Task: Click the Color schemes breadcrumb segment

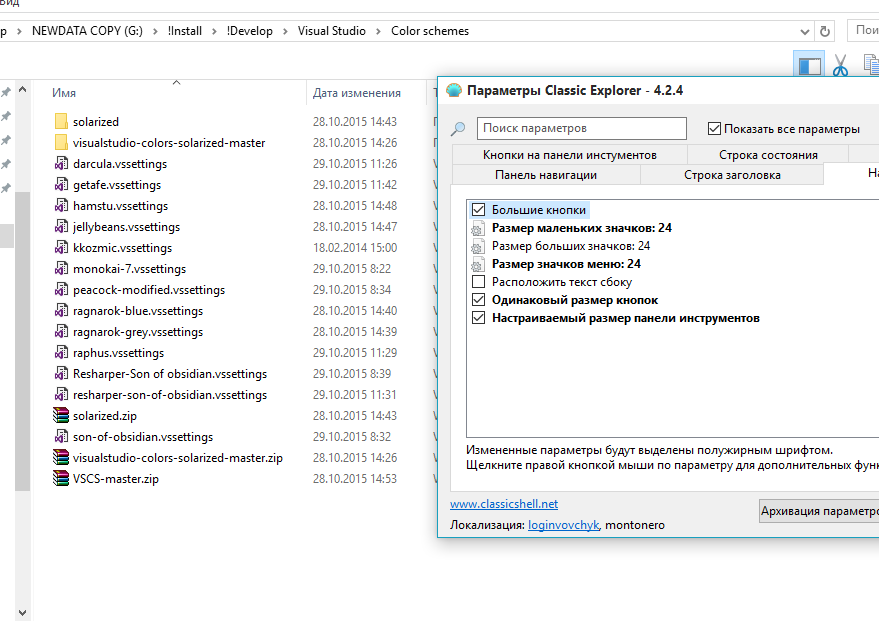Action: tap(430, 31)
